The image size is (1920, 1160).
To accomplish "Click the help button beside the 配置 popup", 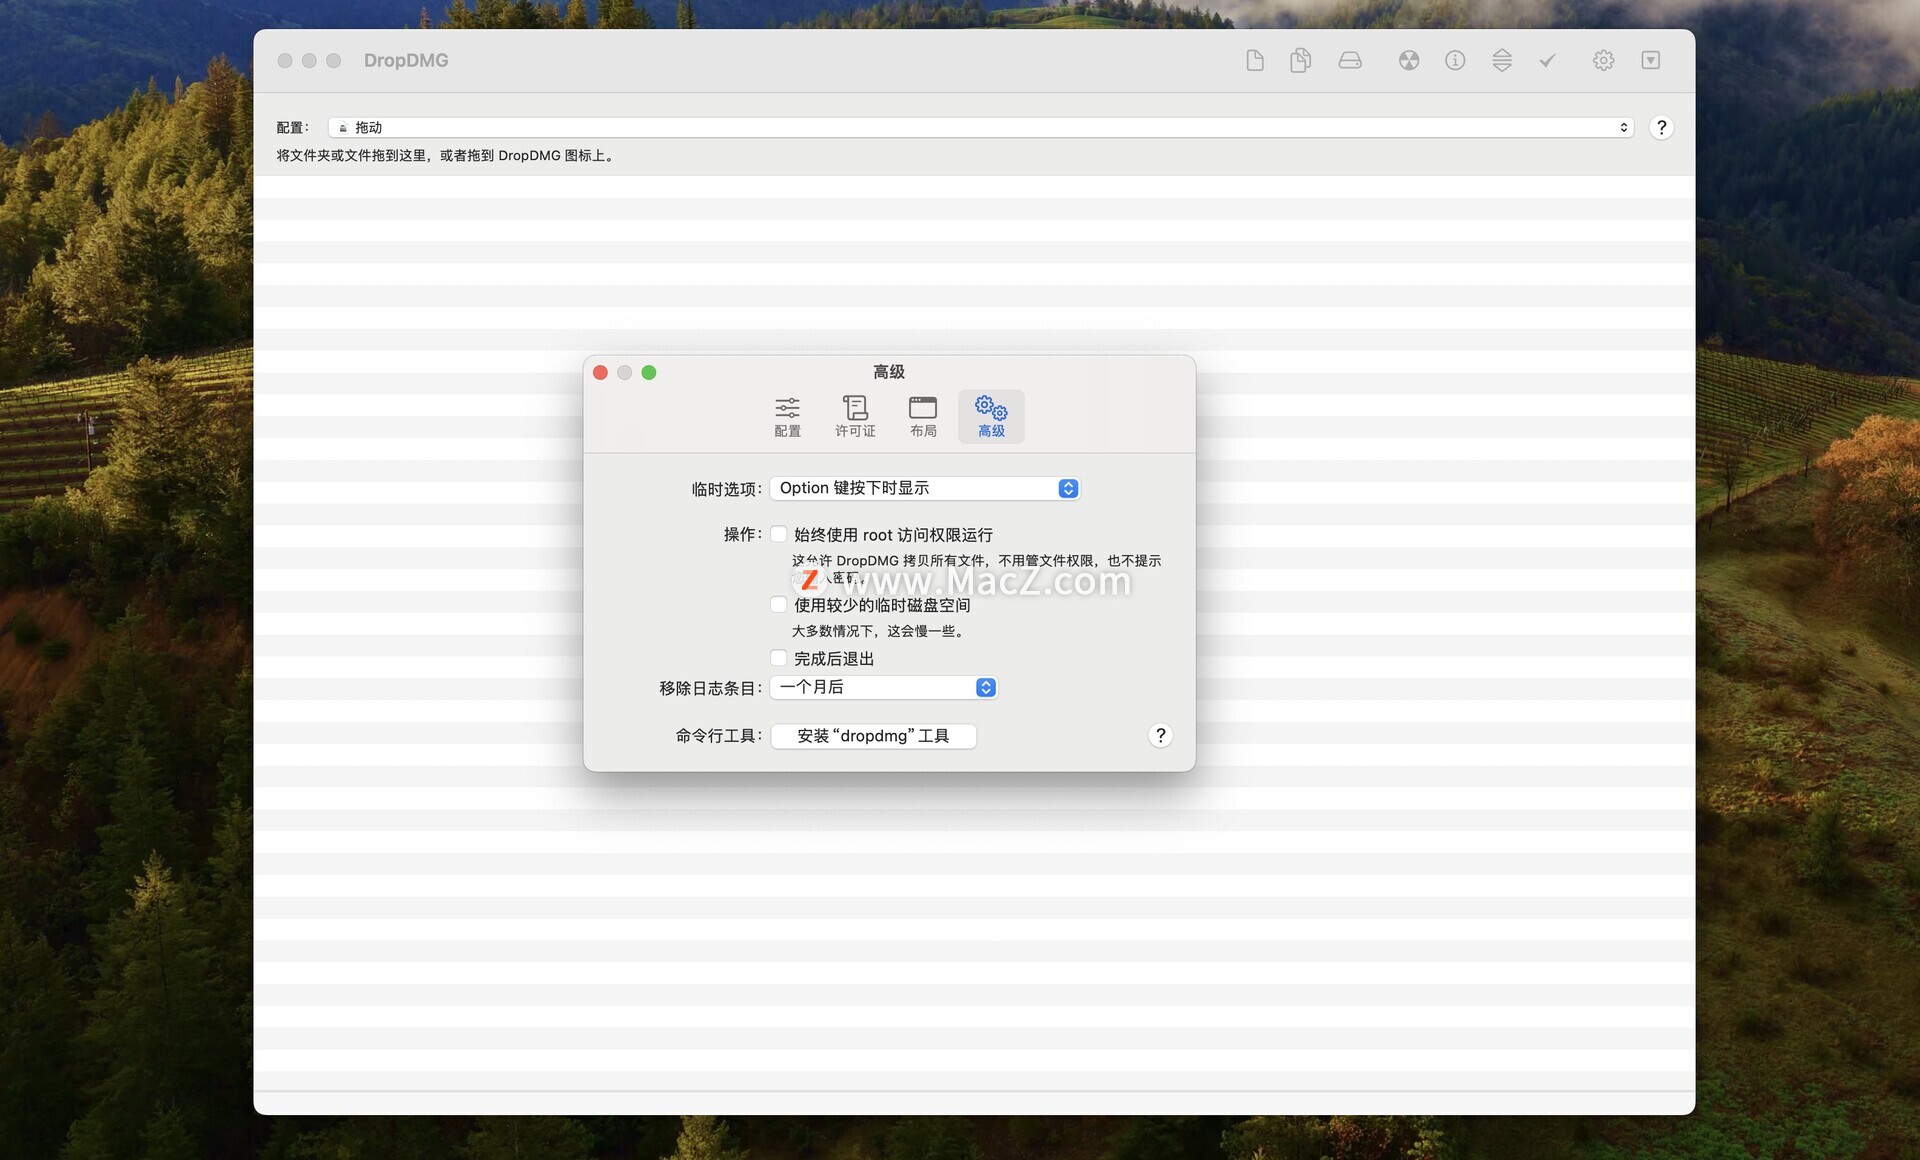I will pyautogui.click(x=1661, y=128).
